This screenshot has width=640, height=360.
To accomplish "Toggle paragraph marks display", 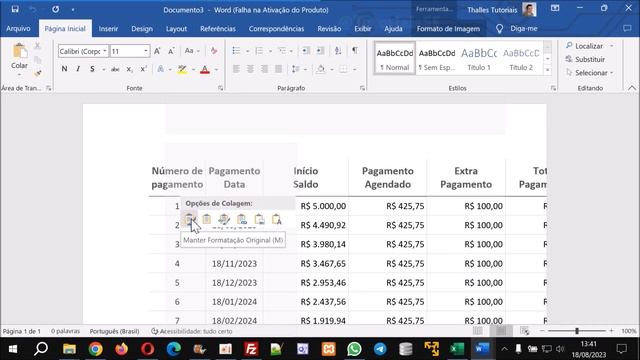I will [x=355, y=51].
